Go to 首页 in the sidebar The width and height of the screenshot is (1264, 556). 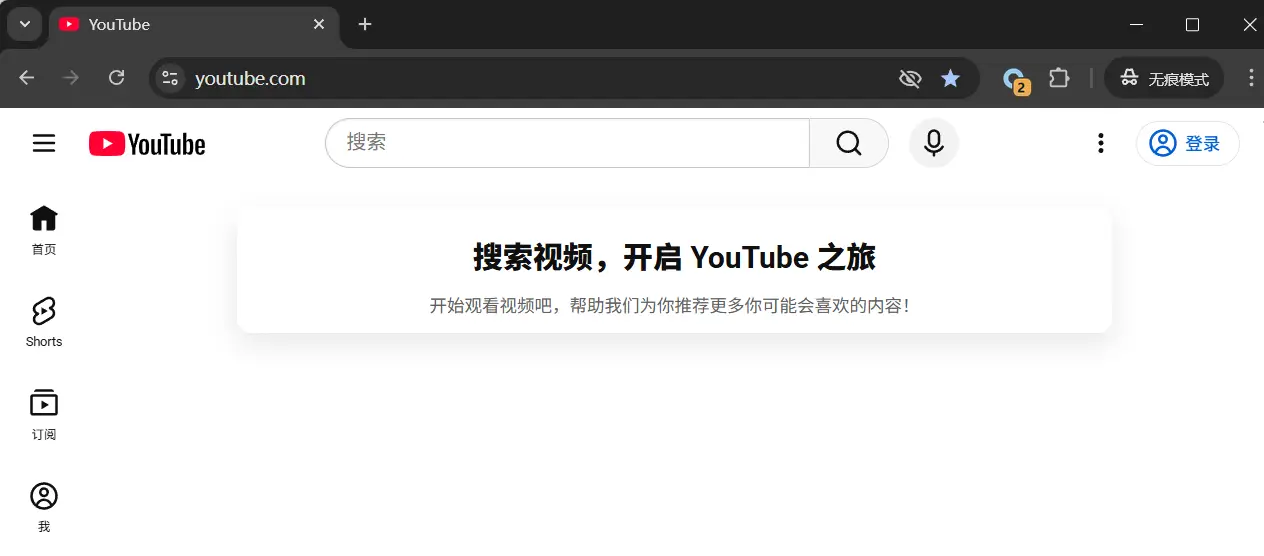tap(44, 230)
